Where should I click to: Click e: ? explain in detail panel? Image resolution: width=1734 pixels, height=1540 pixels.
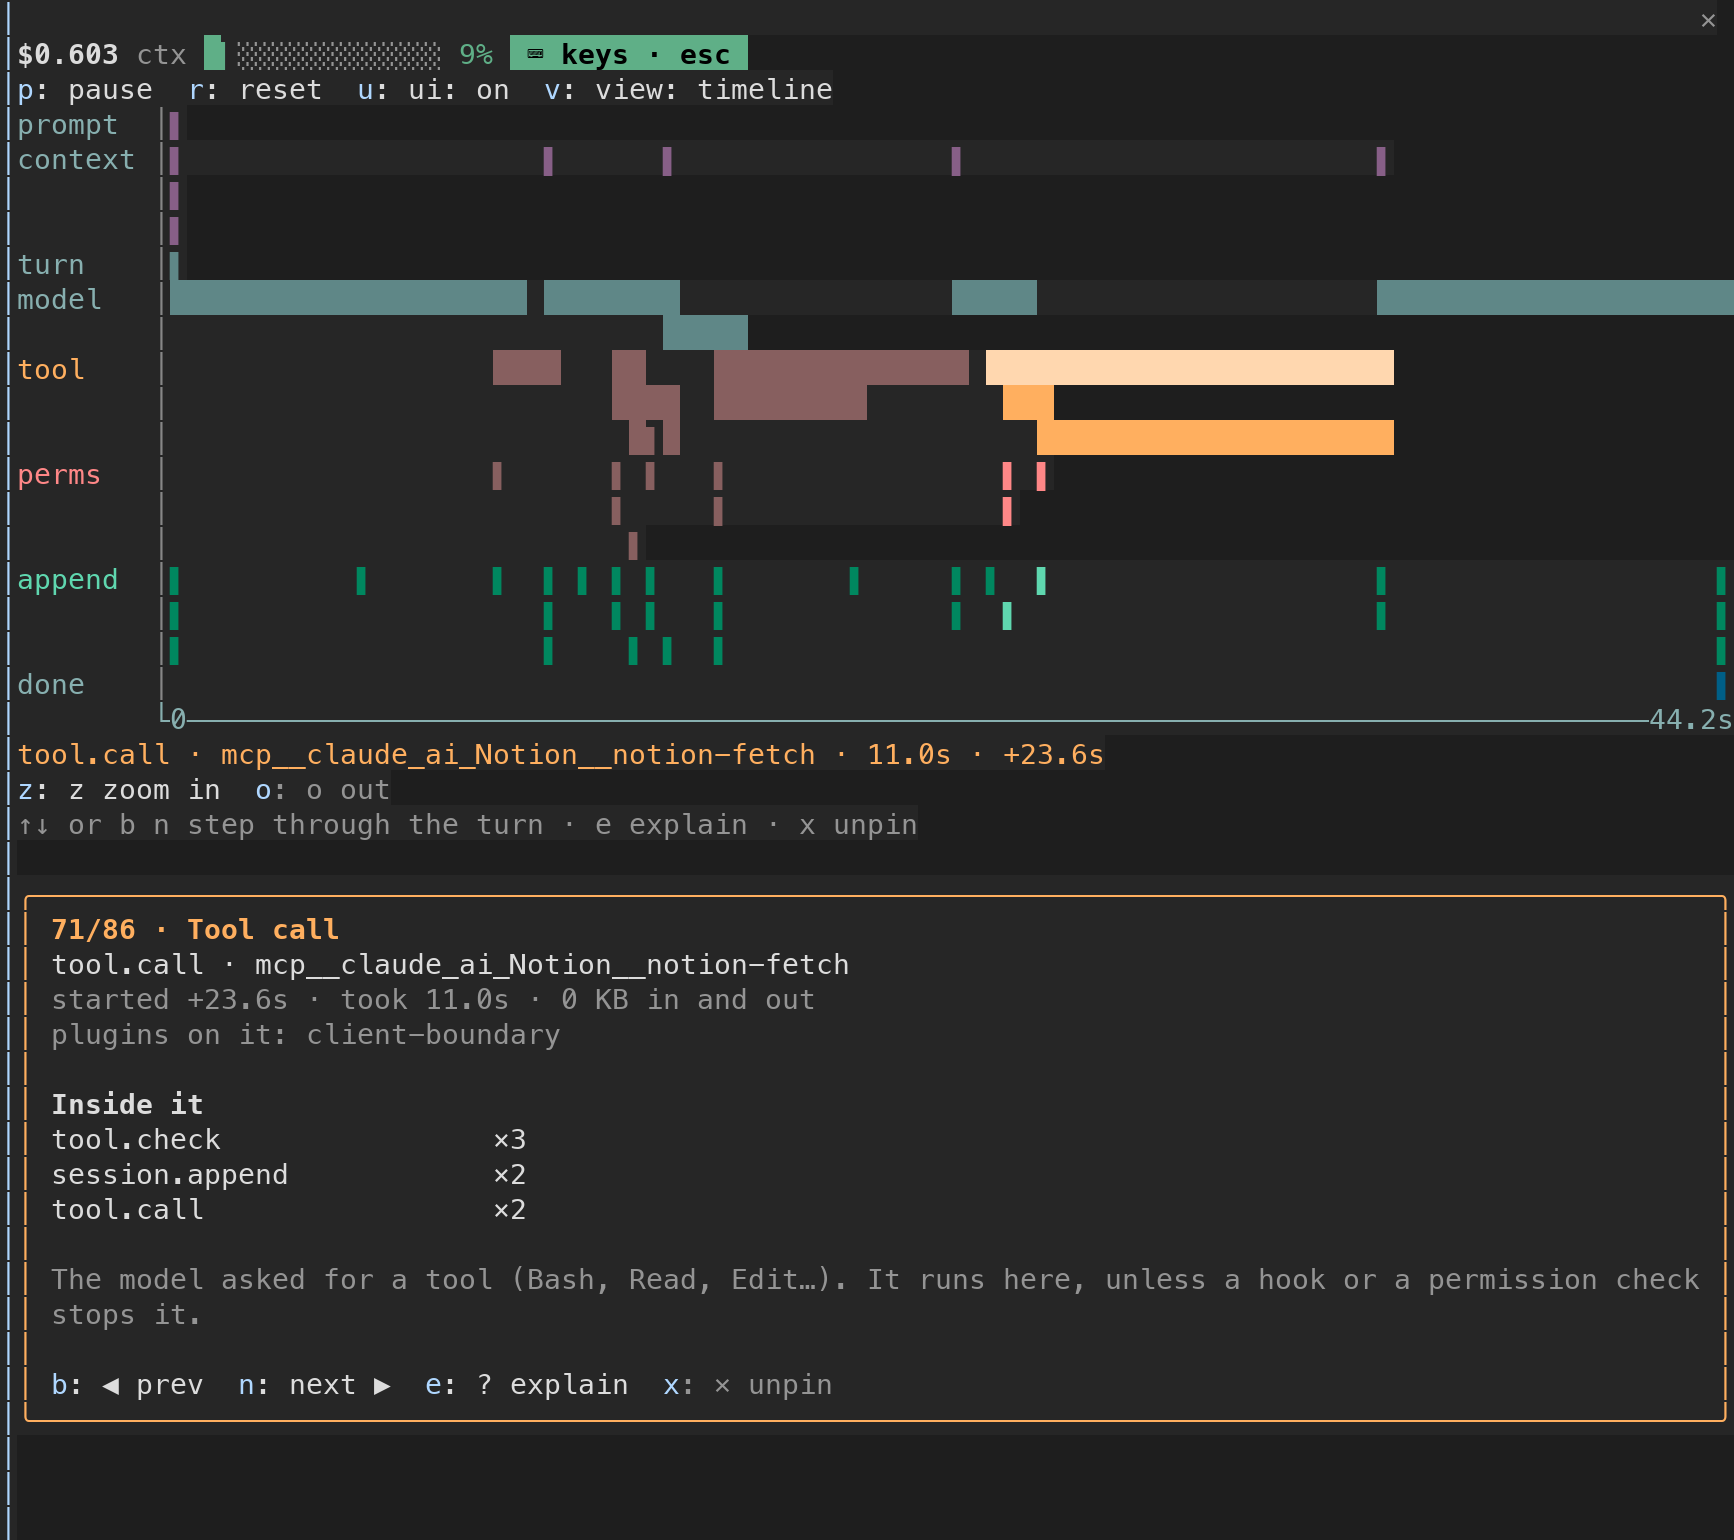[527, 1385]
